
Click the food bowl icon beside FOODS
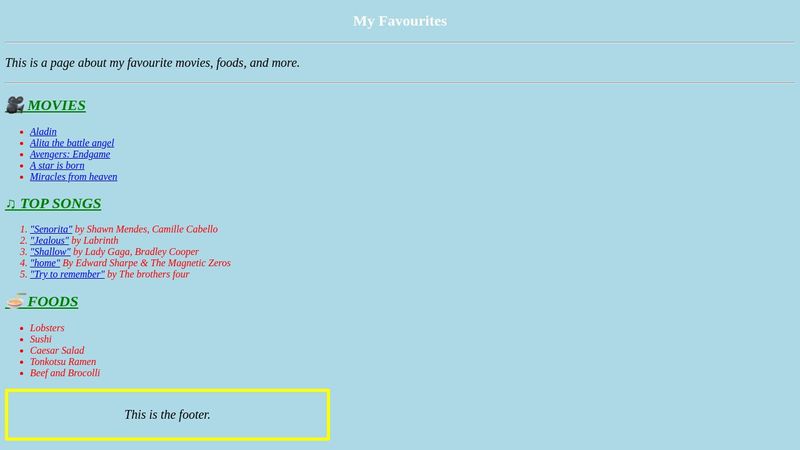(15, 301)
